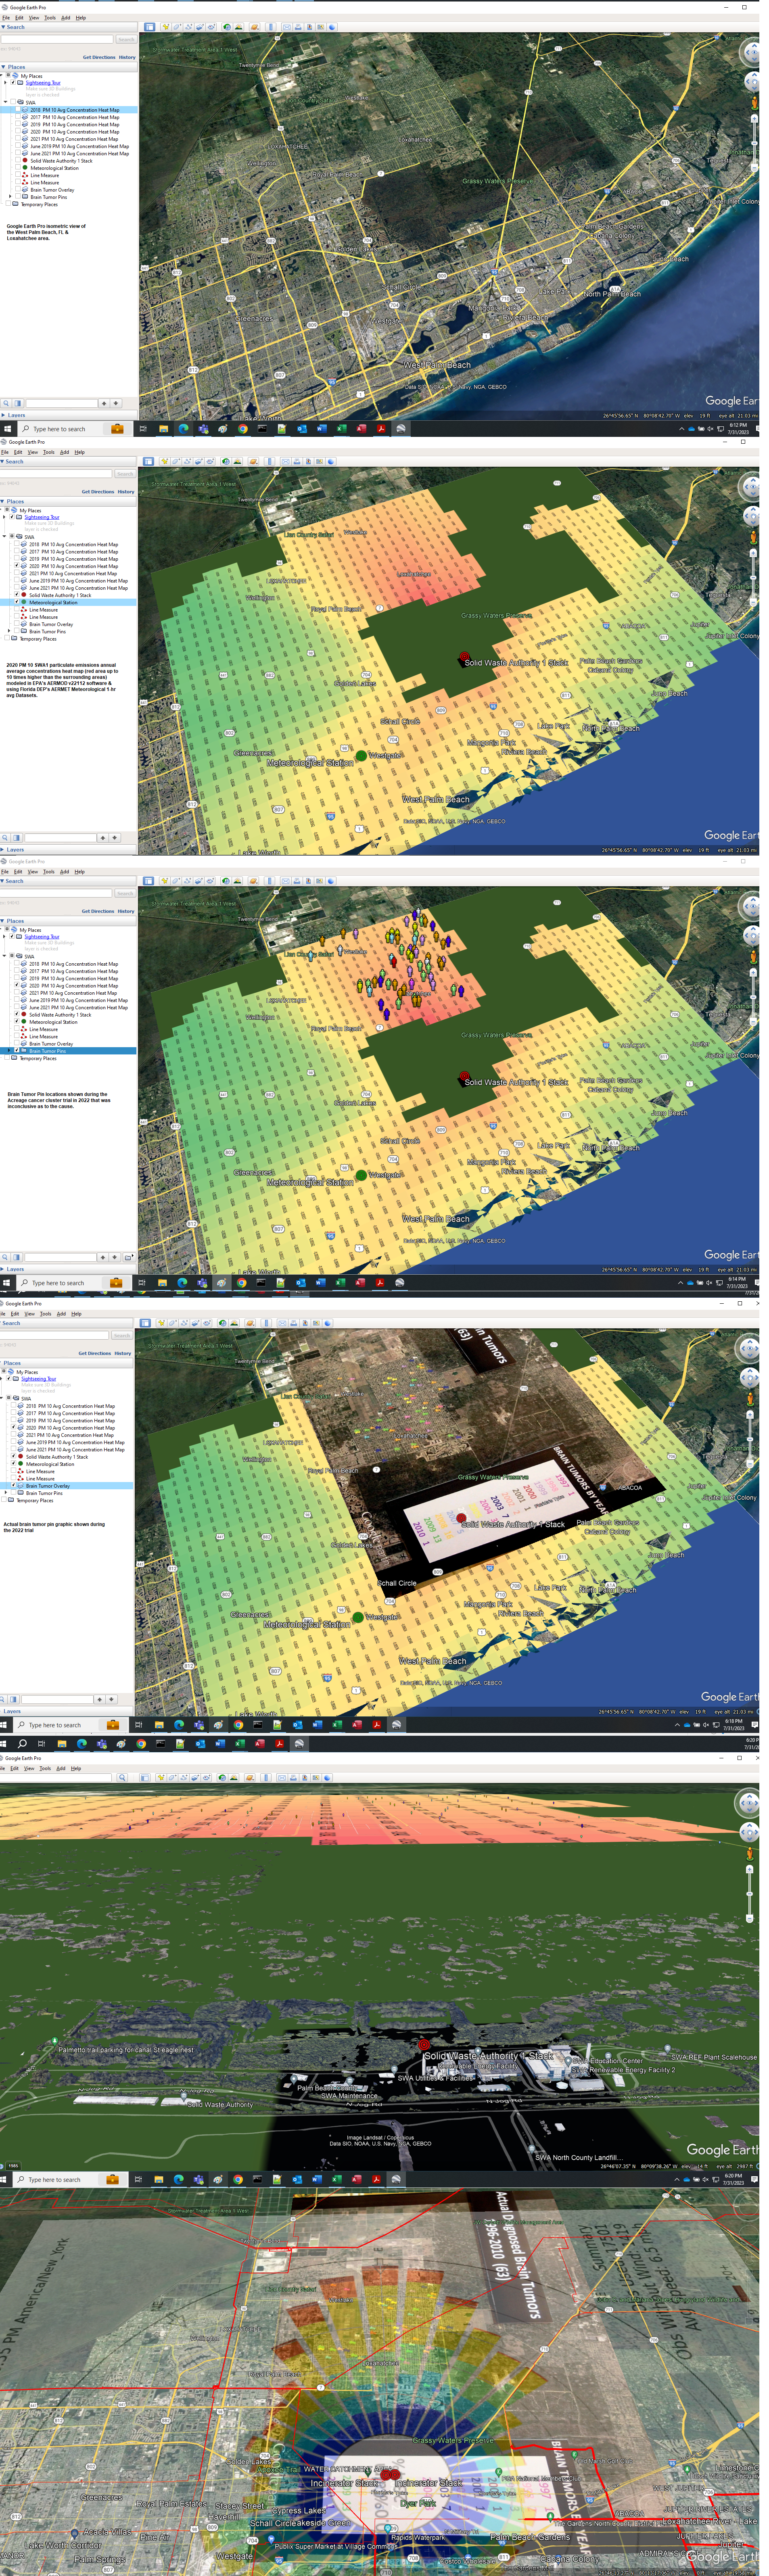Click Record a Tour icon in topmost toolbar

(211, 27)
